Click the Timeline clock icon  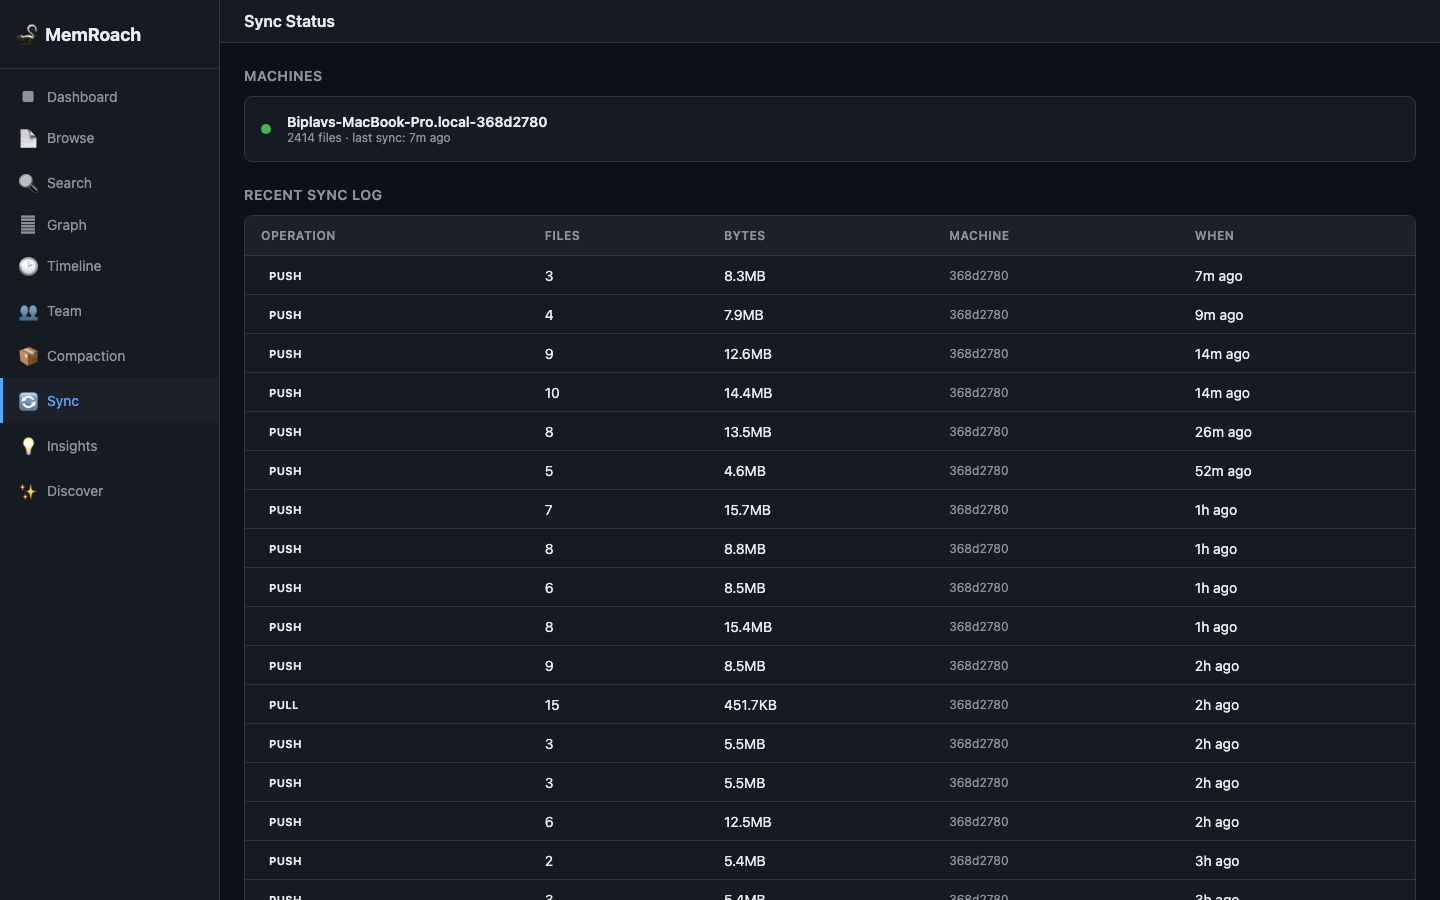tap(28, 266)
